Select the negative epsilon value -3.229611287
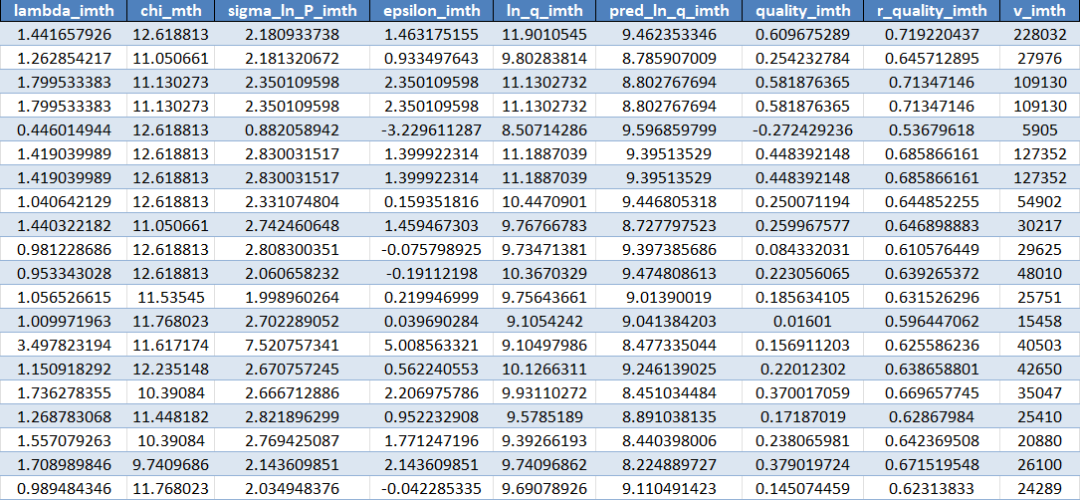The width and height of the screenshot is (1080, 500). click(430, 129)
